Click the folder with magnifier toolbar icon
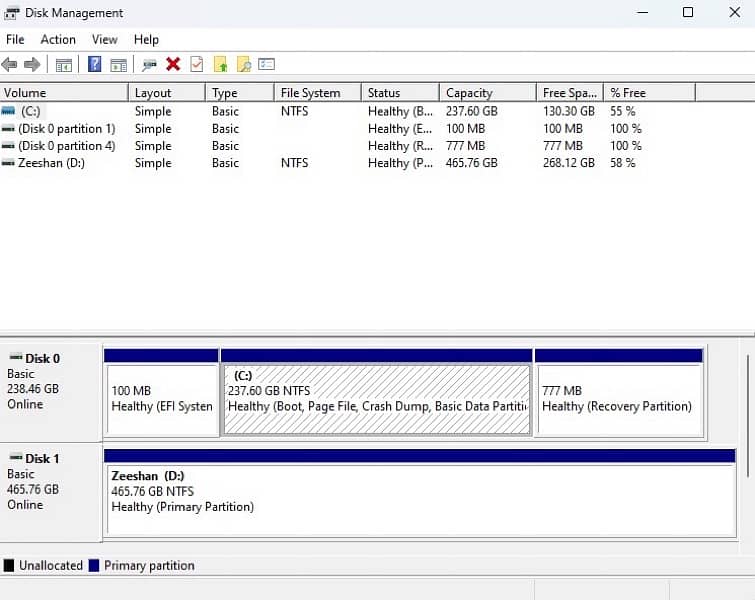Image resolution: width=755 pixels, height=600 pixels. (x=243, y=64)
